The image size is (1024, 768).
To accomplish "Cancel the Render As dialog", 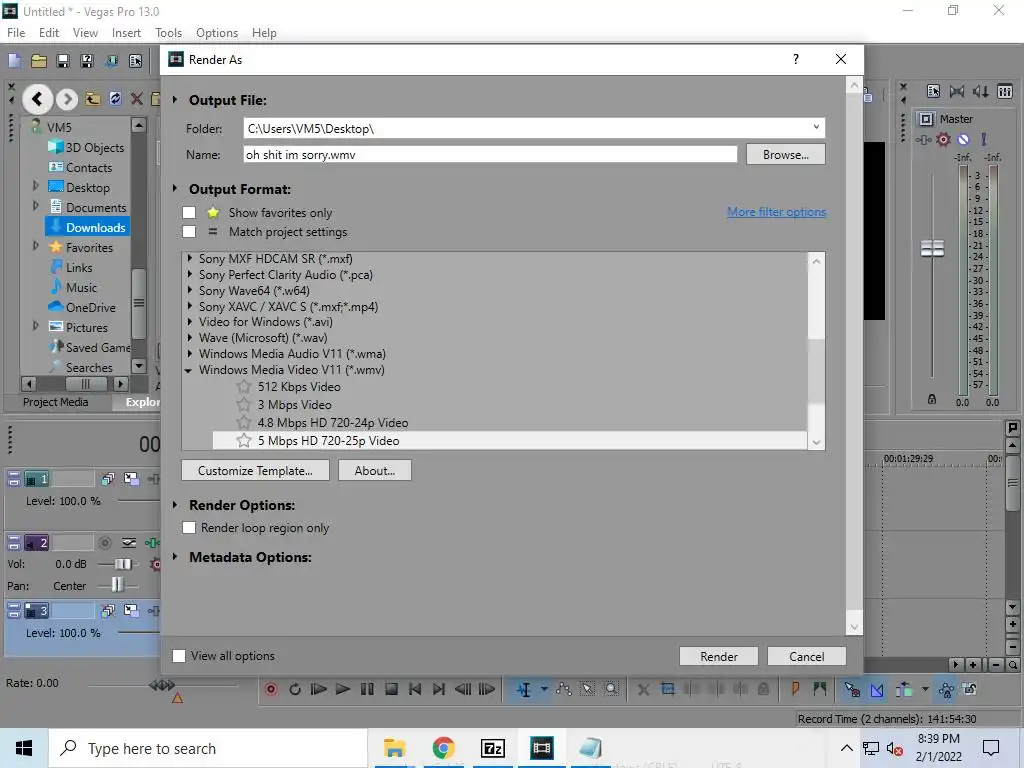I will pos(807,656).
